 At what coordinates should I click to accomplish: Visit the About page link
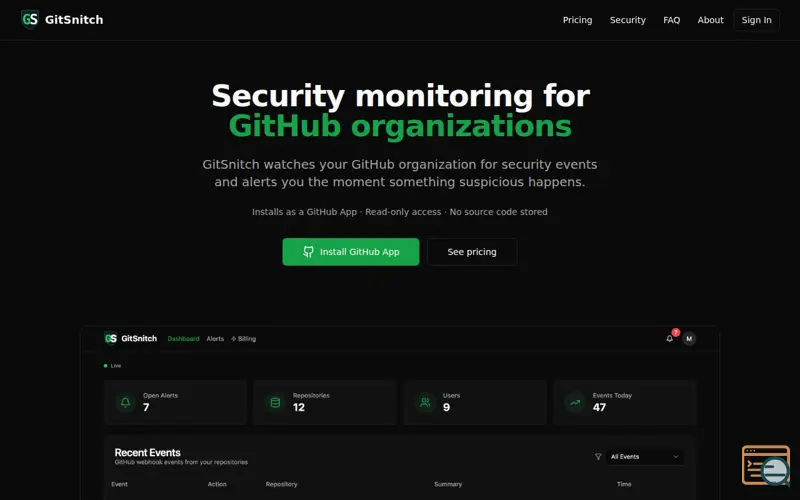(710, 20)
